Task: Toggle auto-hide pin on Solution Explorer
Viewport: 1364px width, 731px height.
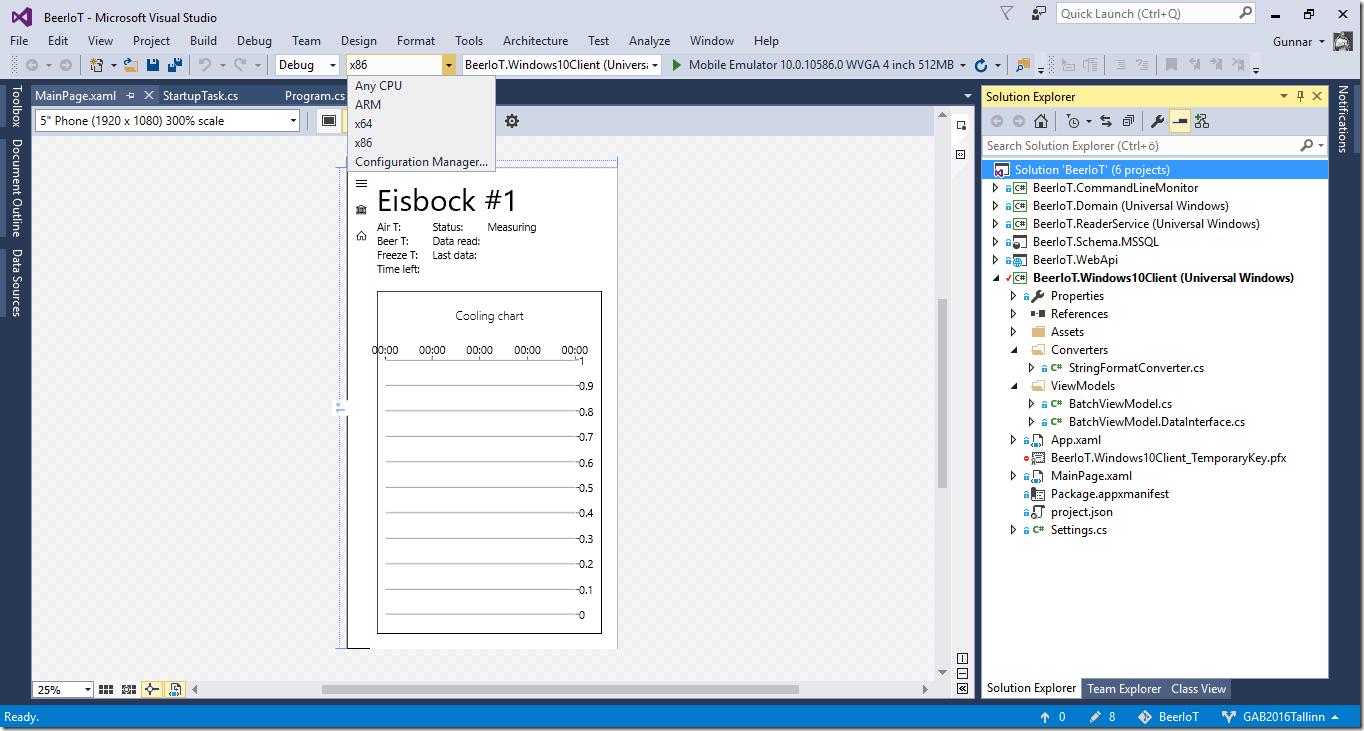Action: tap(1300, 96)
